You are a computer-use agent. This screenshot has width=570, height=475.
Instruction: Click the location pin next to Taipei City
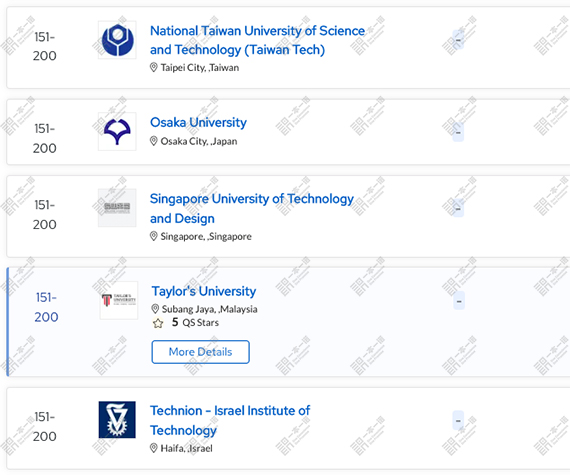(x=154, y=67)
